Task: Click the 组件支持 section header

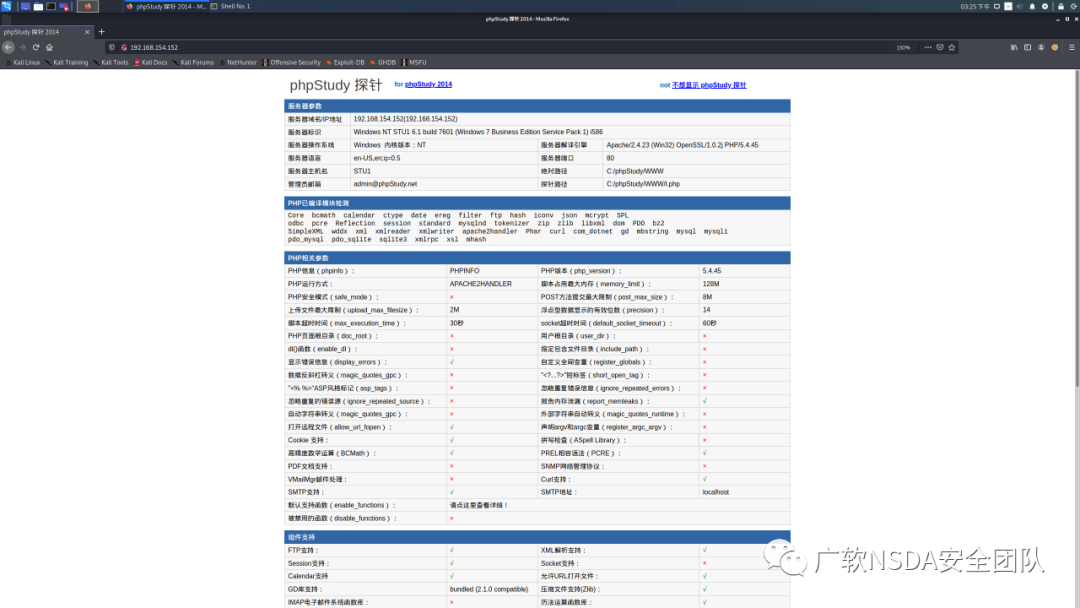Action: coord(537,537)
